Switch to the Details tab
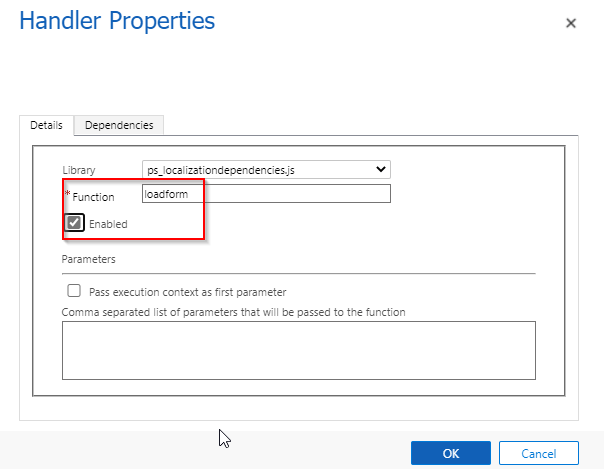The width and height of the screenshot is (604, 469). [x=46, y=126]
